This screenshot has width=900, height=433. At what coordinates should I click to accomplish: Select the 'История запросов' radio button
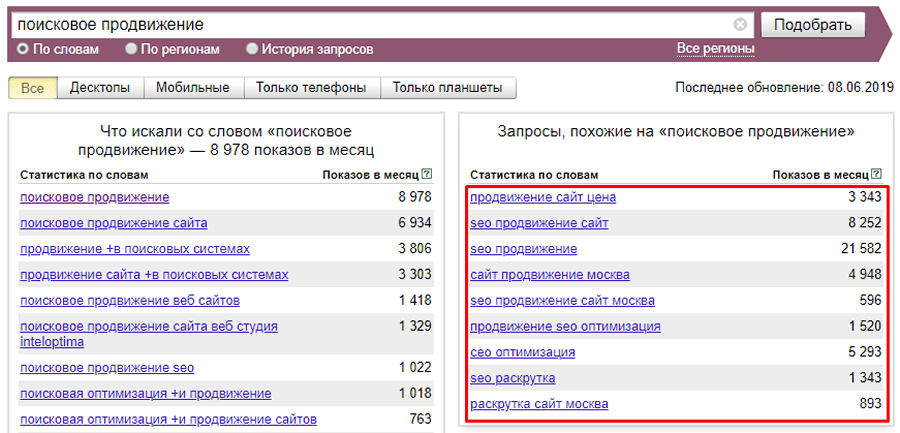pyautogui.click(x=252, y=49)
